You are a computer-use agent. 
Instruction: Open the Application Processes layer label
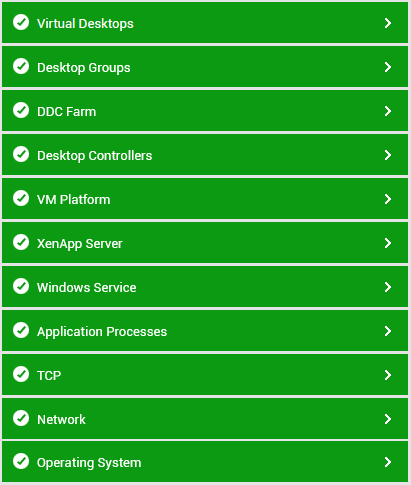[x=102, y=332]
